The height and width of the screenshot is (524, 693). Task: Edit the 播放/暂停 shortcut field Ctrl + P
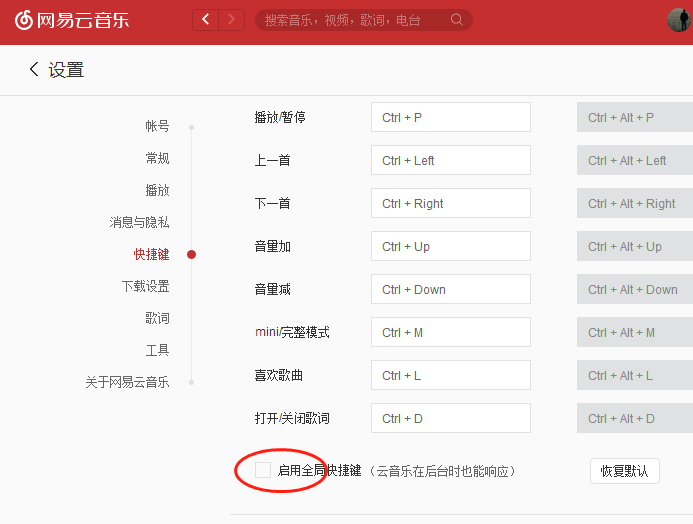[x=451, y=117]
